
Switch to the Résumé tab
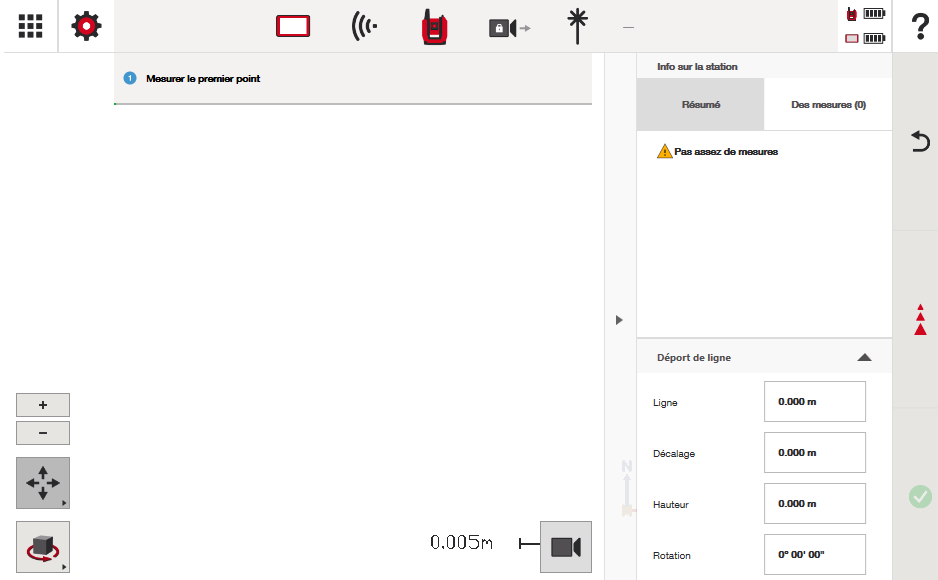coord(700,104)
